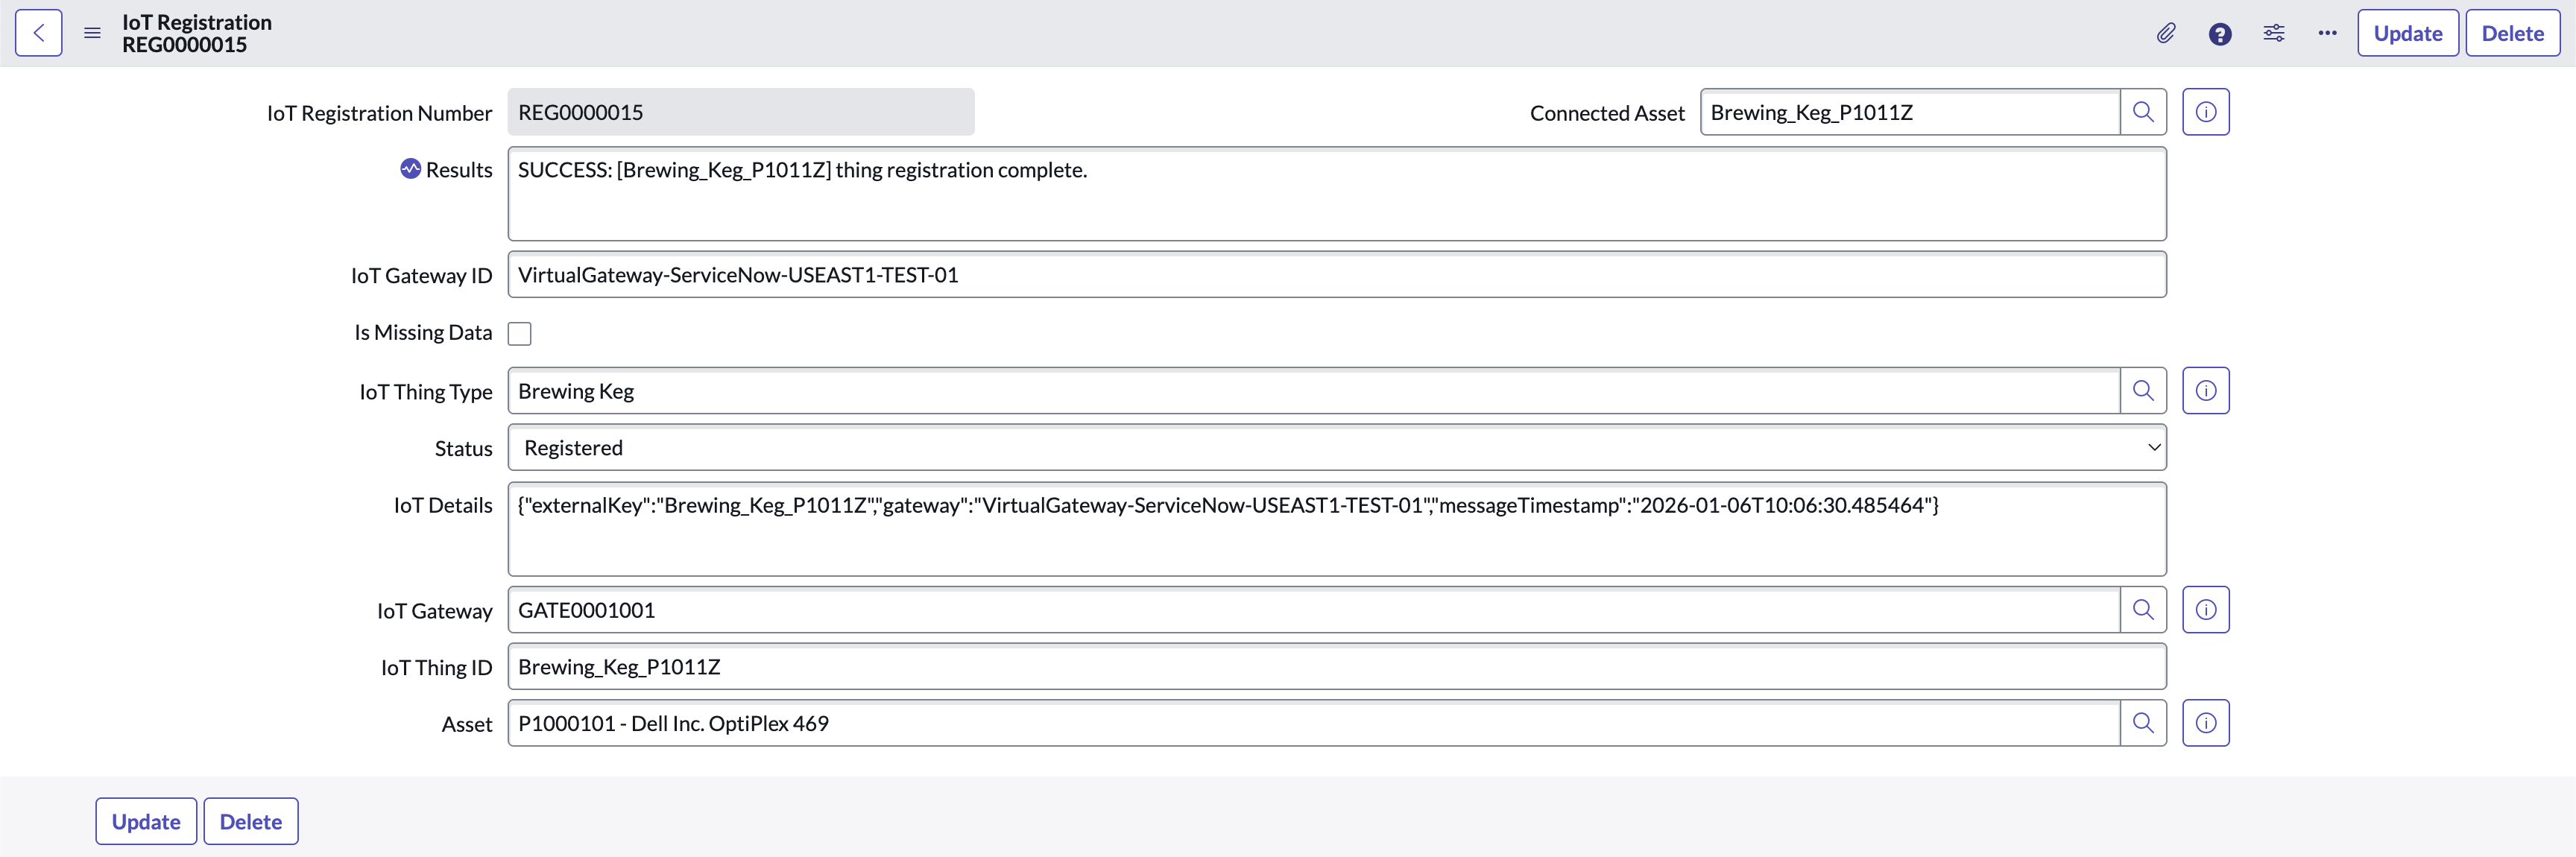The height and width of the screenshot is (857, 2576).
Task: Click the Results text area
Action: click(1336, 194)
